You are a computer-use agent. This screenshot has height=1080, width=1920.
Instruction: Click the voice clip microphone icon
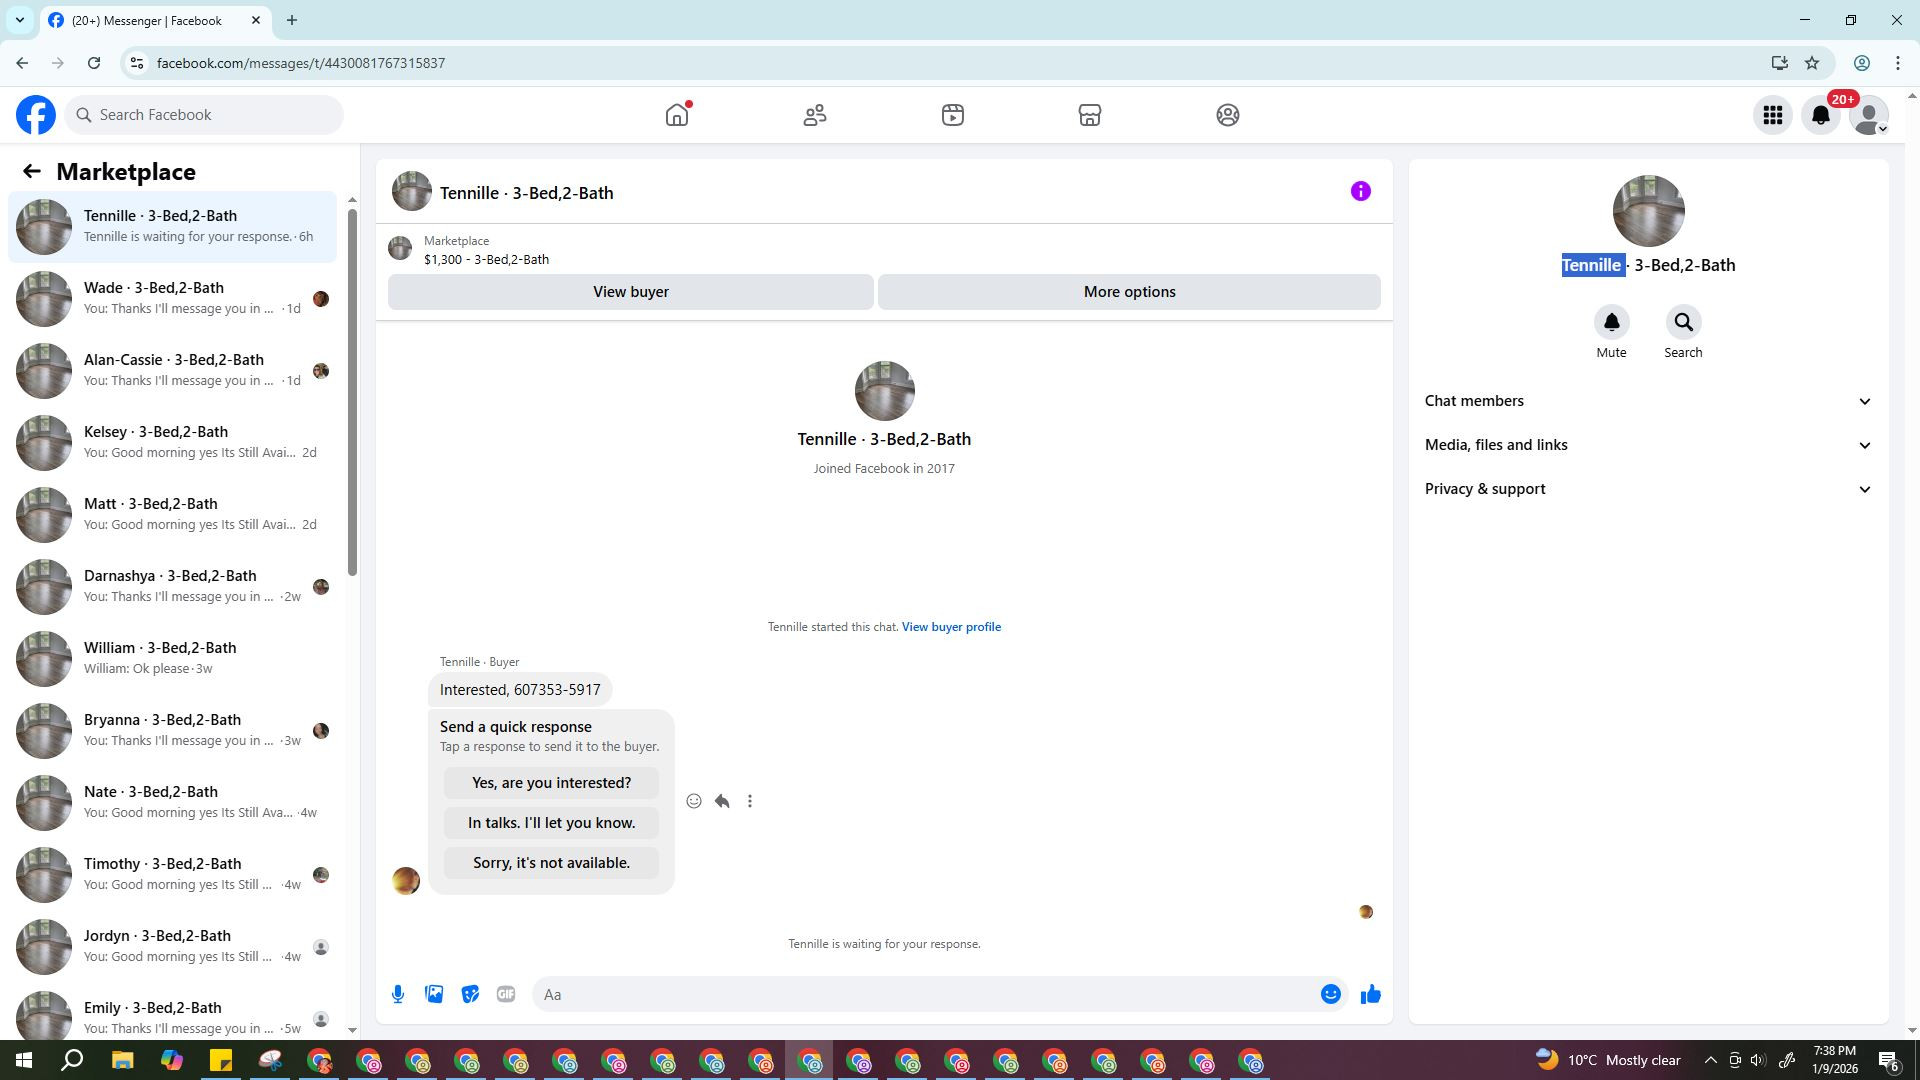398,994
